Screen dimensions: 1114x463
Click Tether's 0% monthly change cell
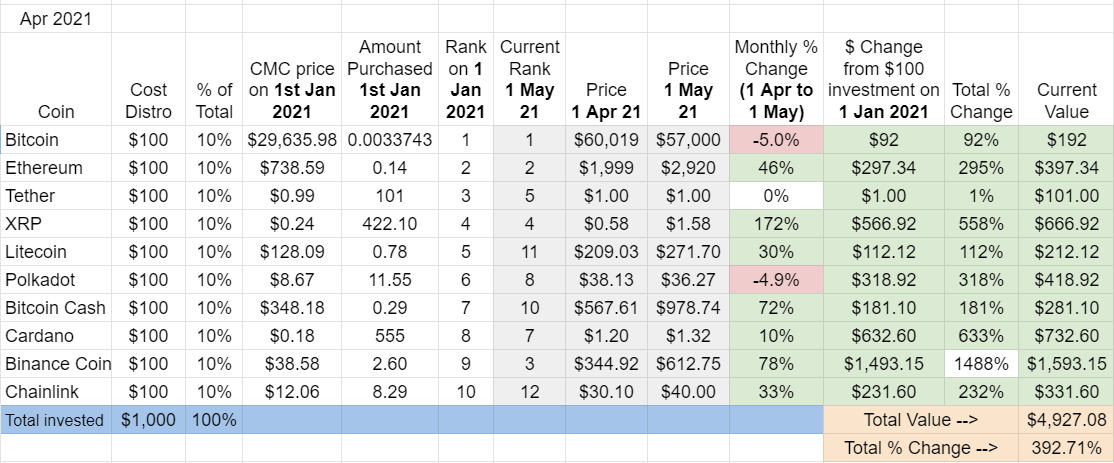777,196
